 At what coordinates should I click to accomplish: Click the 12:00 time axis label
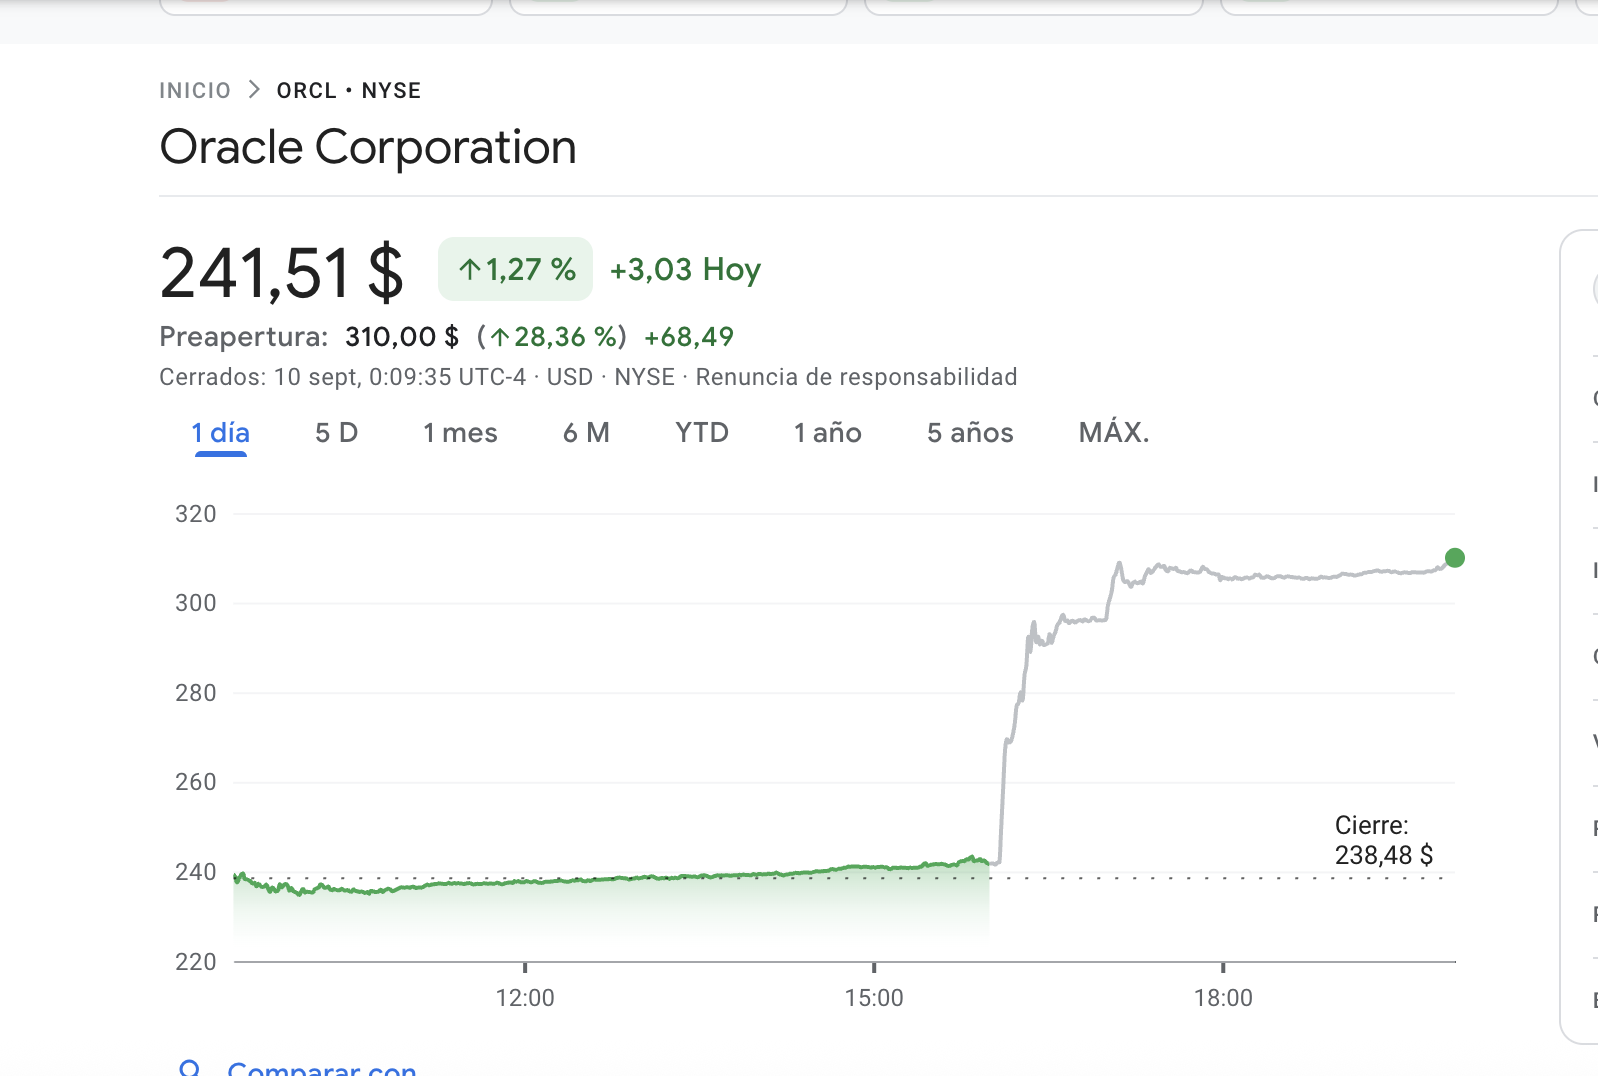tap(525, 998)
